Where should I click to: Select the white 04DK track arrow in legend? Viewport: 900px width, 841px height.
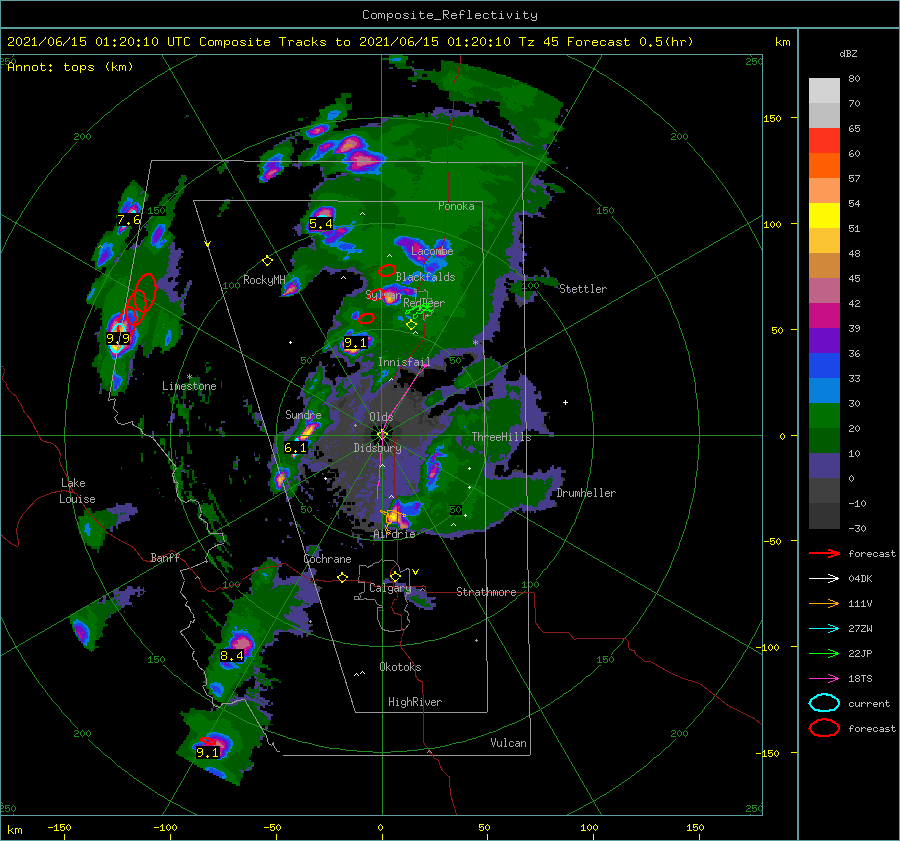(x=824, y=579)
